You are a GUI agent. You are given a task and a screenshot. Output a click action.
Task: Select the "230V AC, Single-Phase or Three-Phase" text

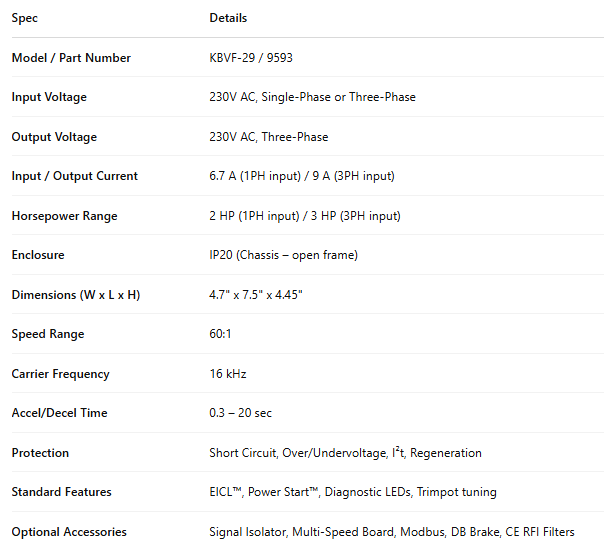click(x=312, y=97)
